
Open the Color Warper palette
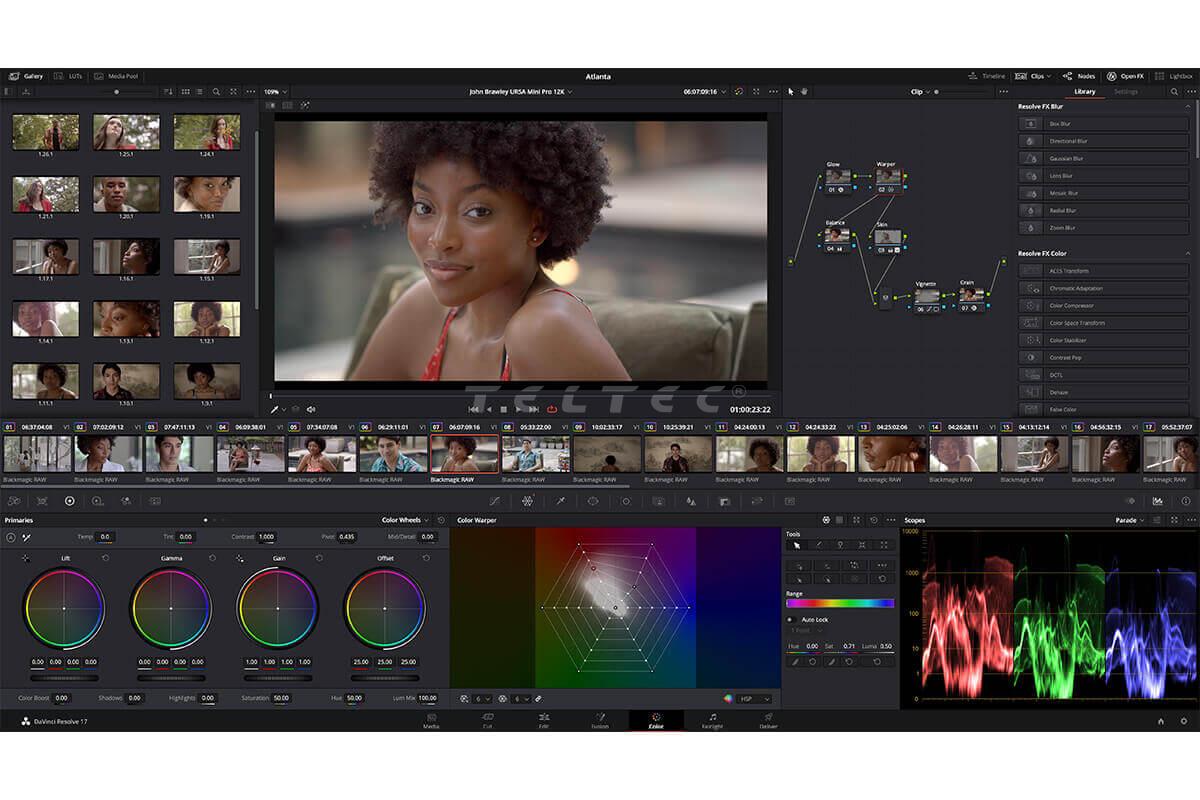click(x=526, y=502)
